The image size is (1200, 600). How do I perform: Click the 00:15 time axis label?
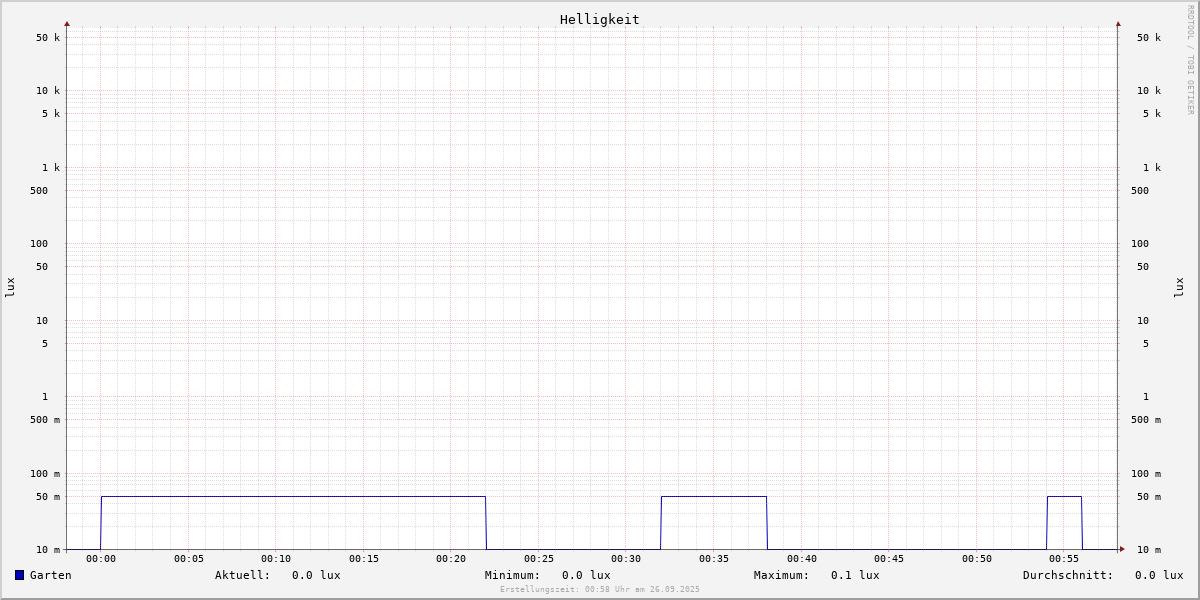click(x=364, y=559)
